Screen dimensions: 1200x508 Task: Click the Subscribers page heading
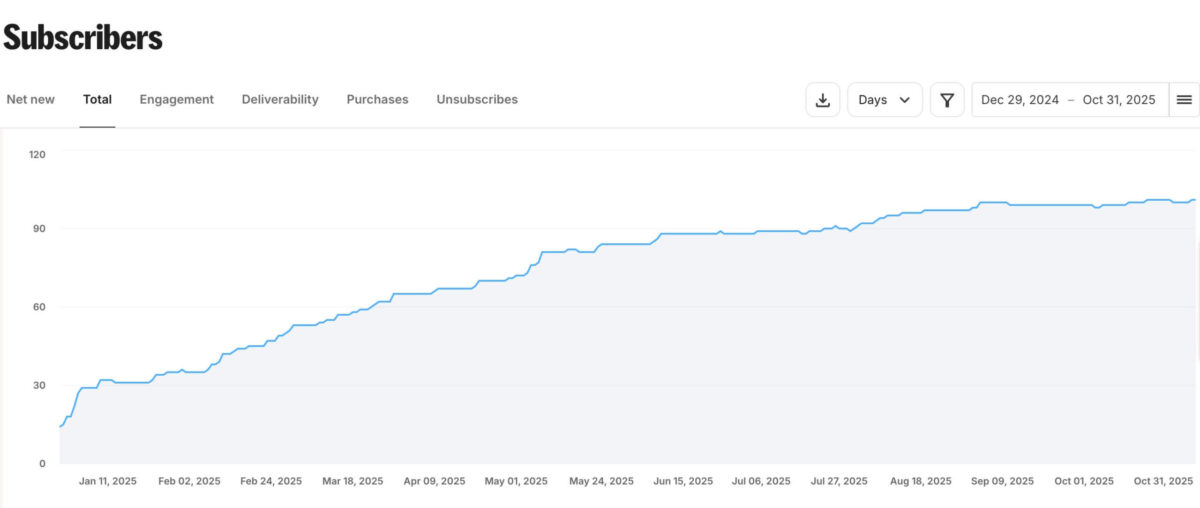83,38
